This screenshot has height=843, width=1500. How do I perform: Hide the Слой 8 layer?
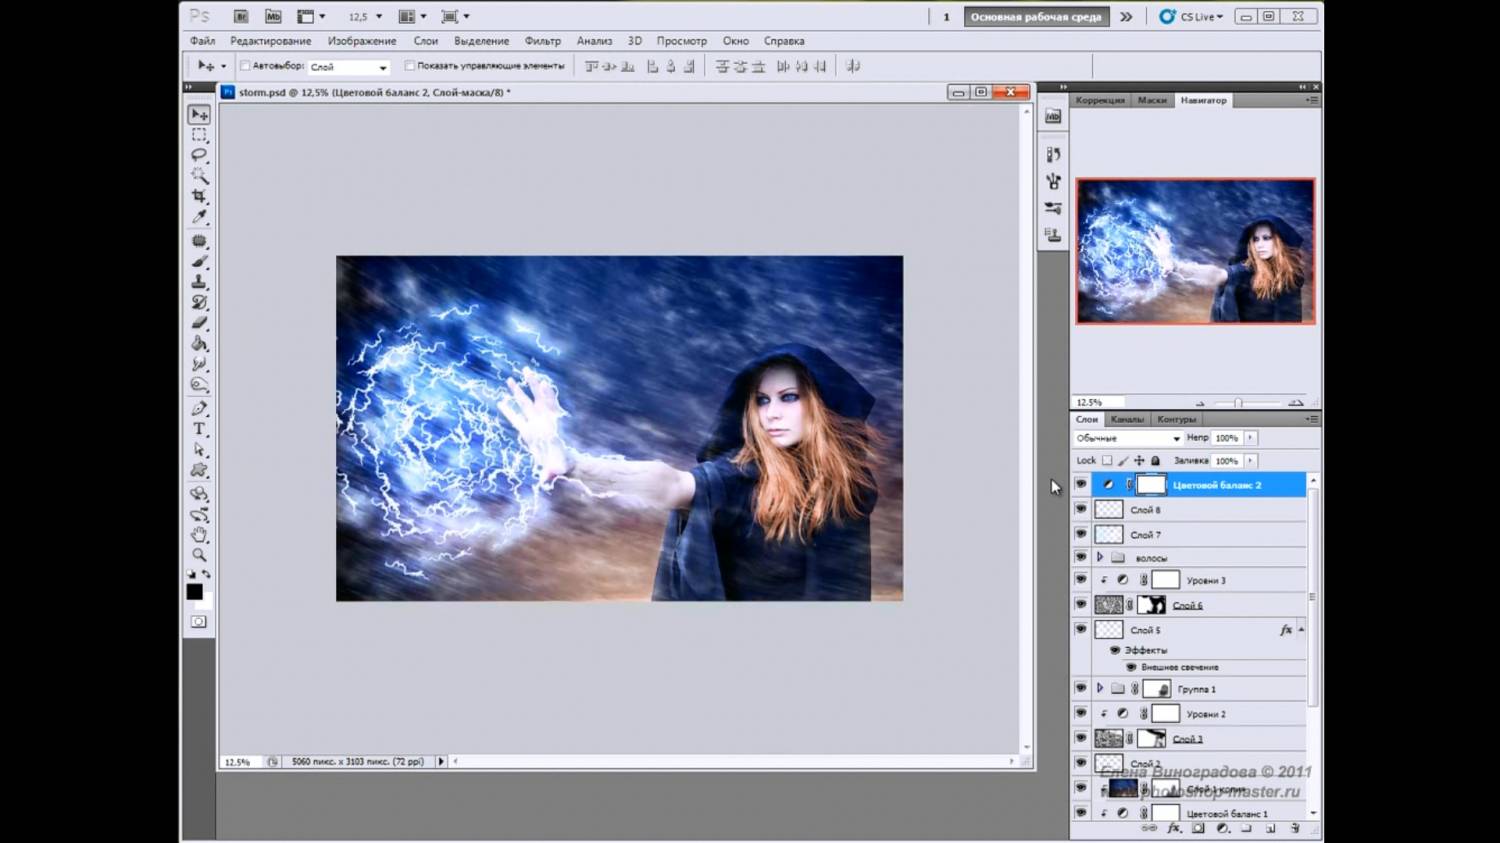(1080, 509)
